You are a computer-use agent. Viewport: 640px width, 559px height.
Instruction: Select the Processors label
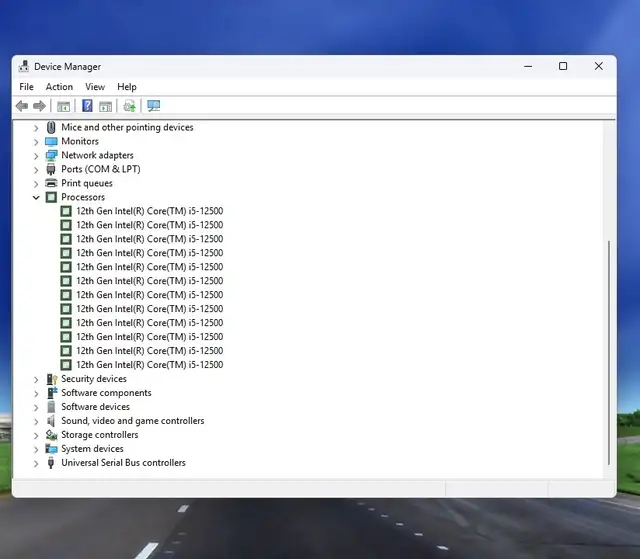click(83, 197)
